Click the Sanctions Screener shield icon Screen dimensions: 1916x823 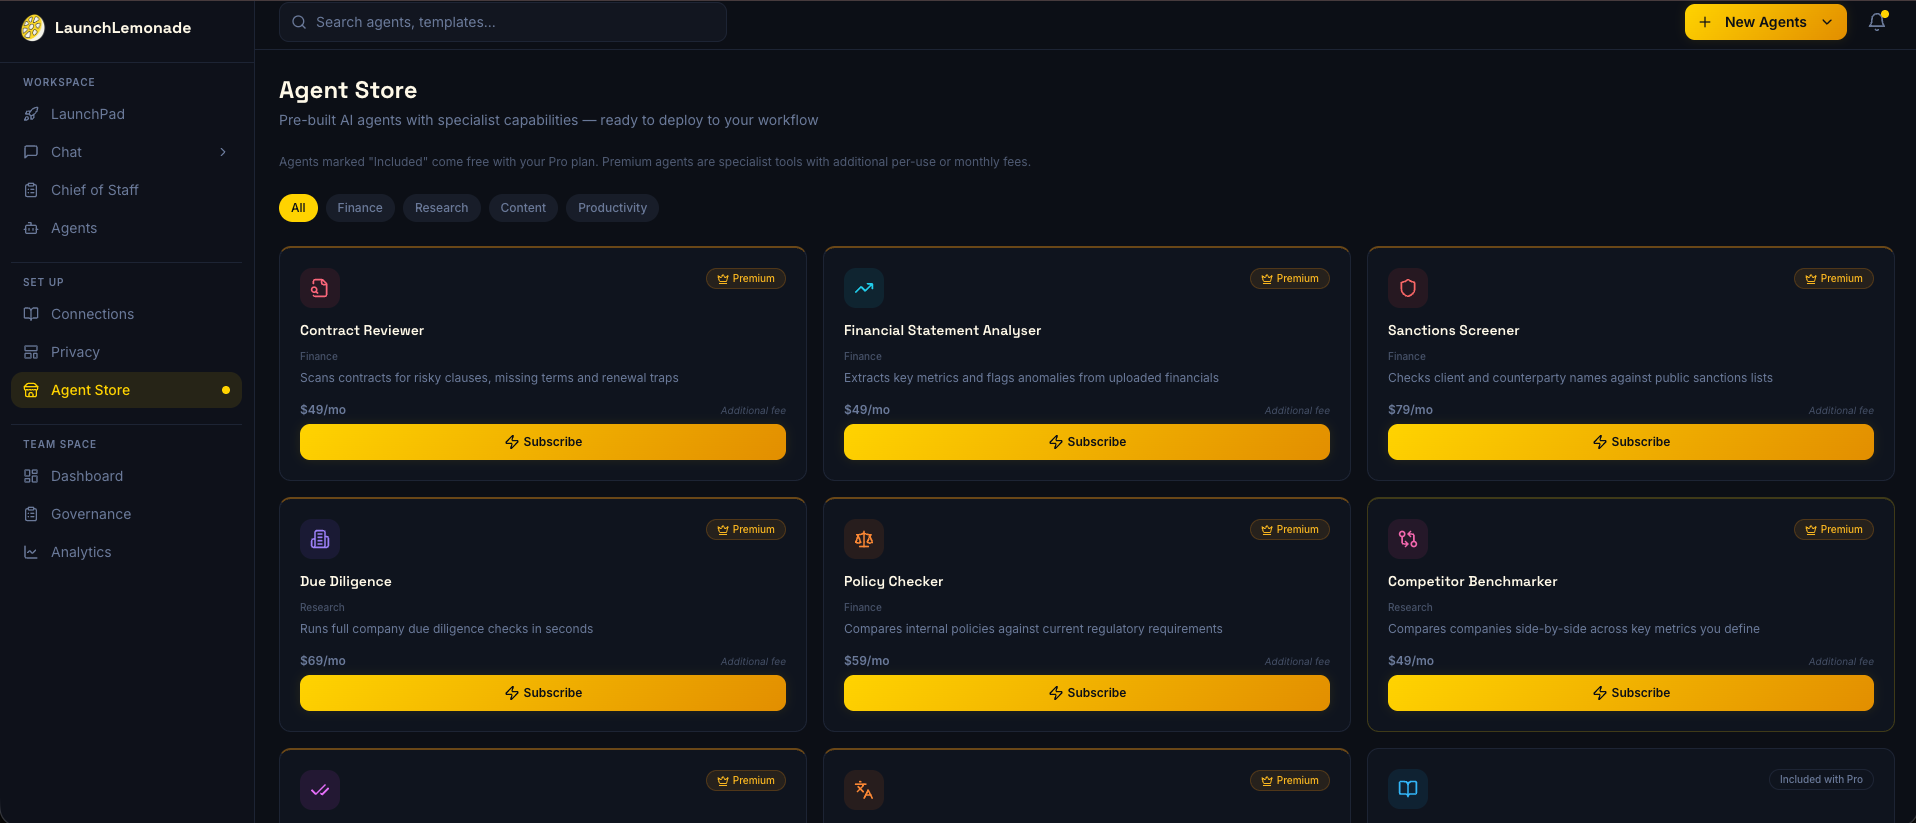point(1407,287)
